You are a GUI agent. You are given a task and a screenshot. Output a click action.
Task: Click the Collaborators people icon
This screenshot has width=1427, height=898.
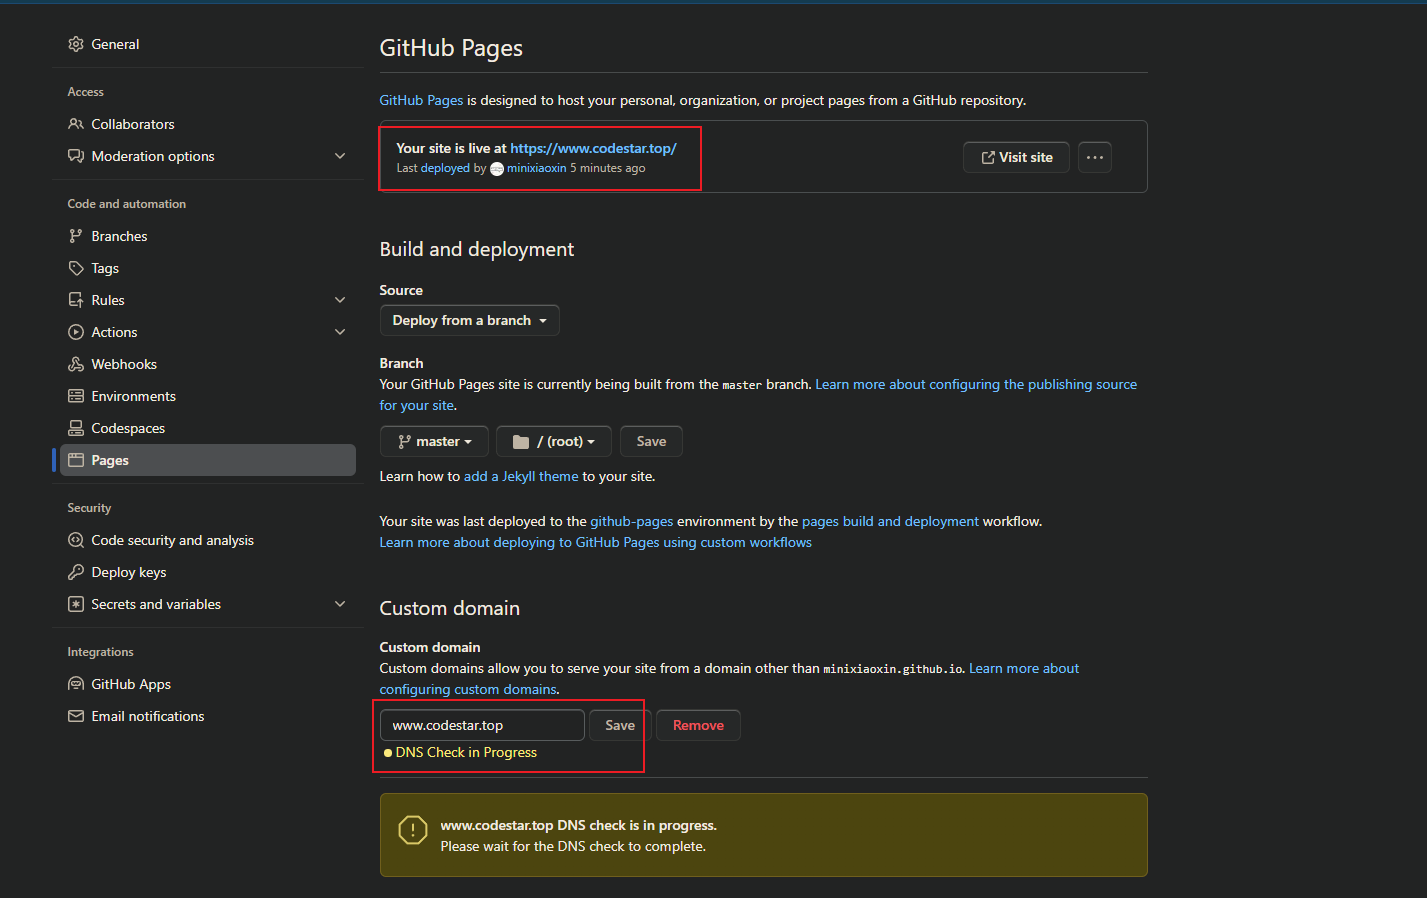[76, 124]
